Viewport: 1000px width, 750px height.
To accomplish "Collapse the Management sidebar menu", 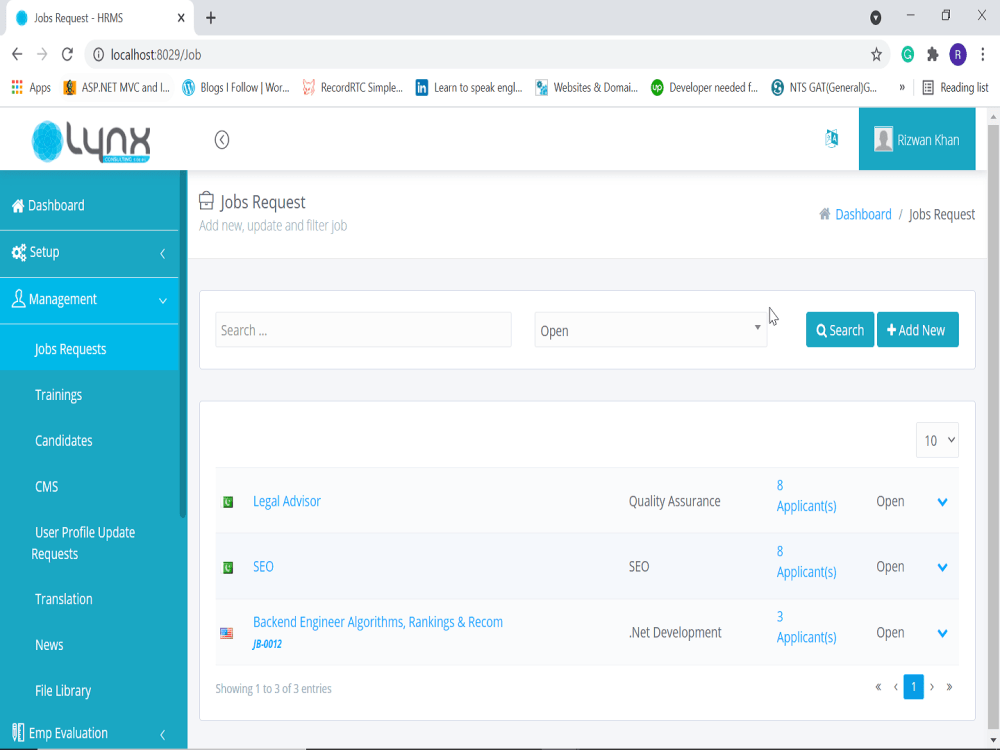I will pos(89,300).
